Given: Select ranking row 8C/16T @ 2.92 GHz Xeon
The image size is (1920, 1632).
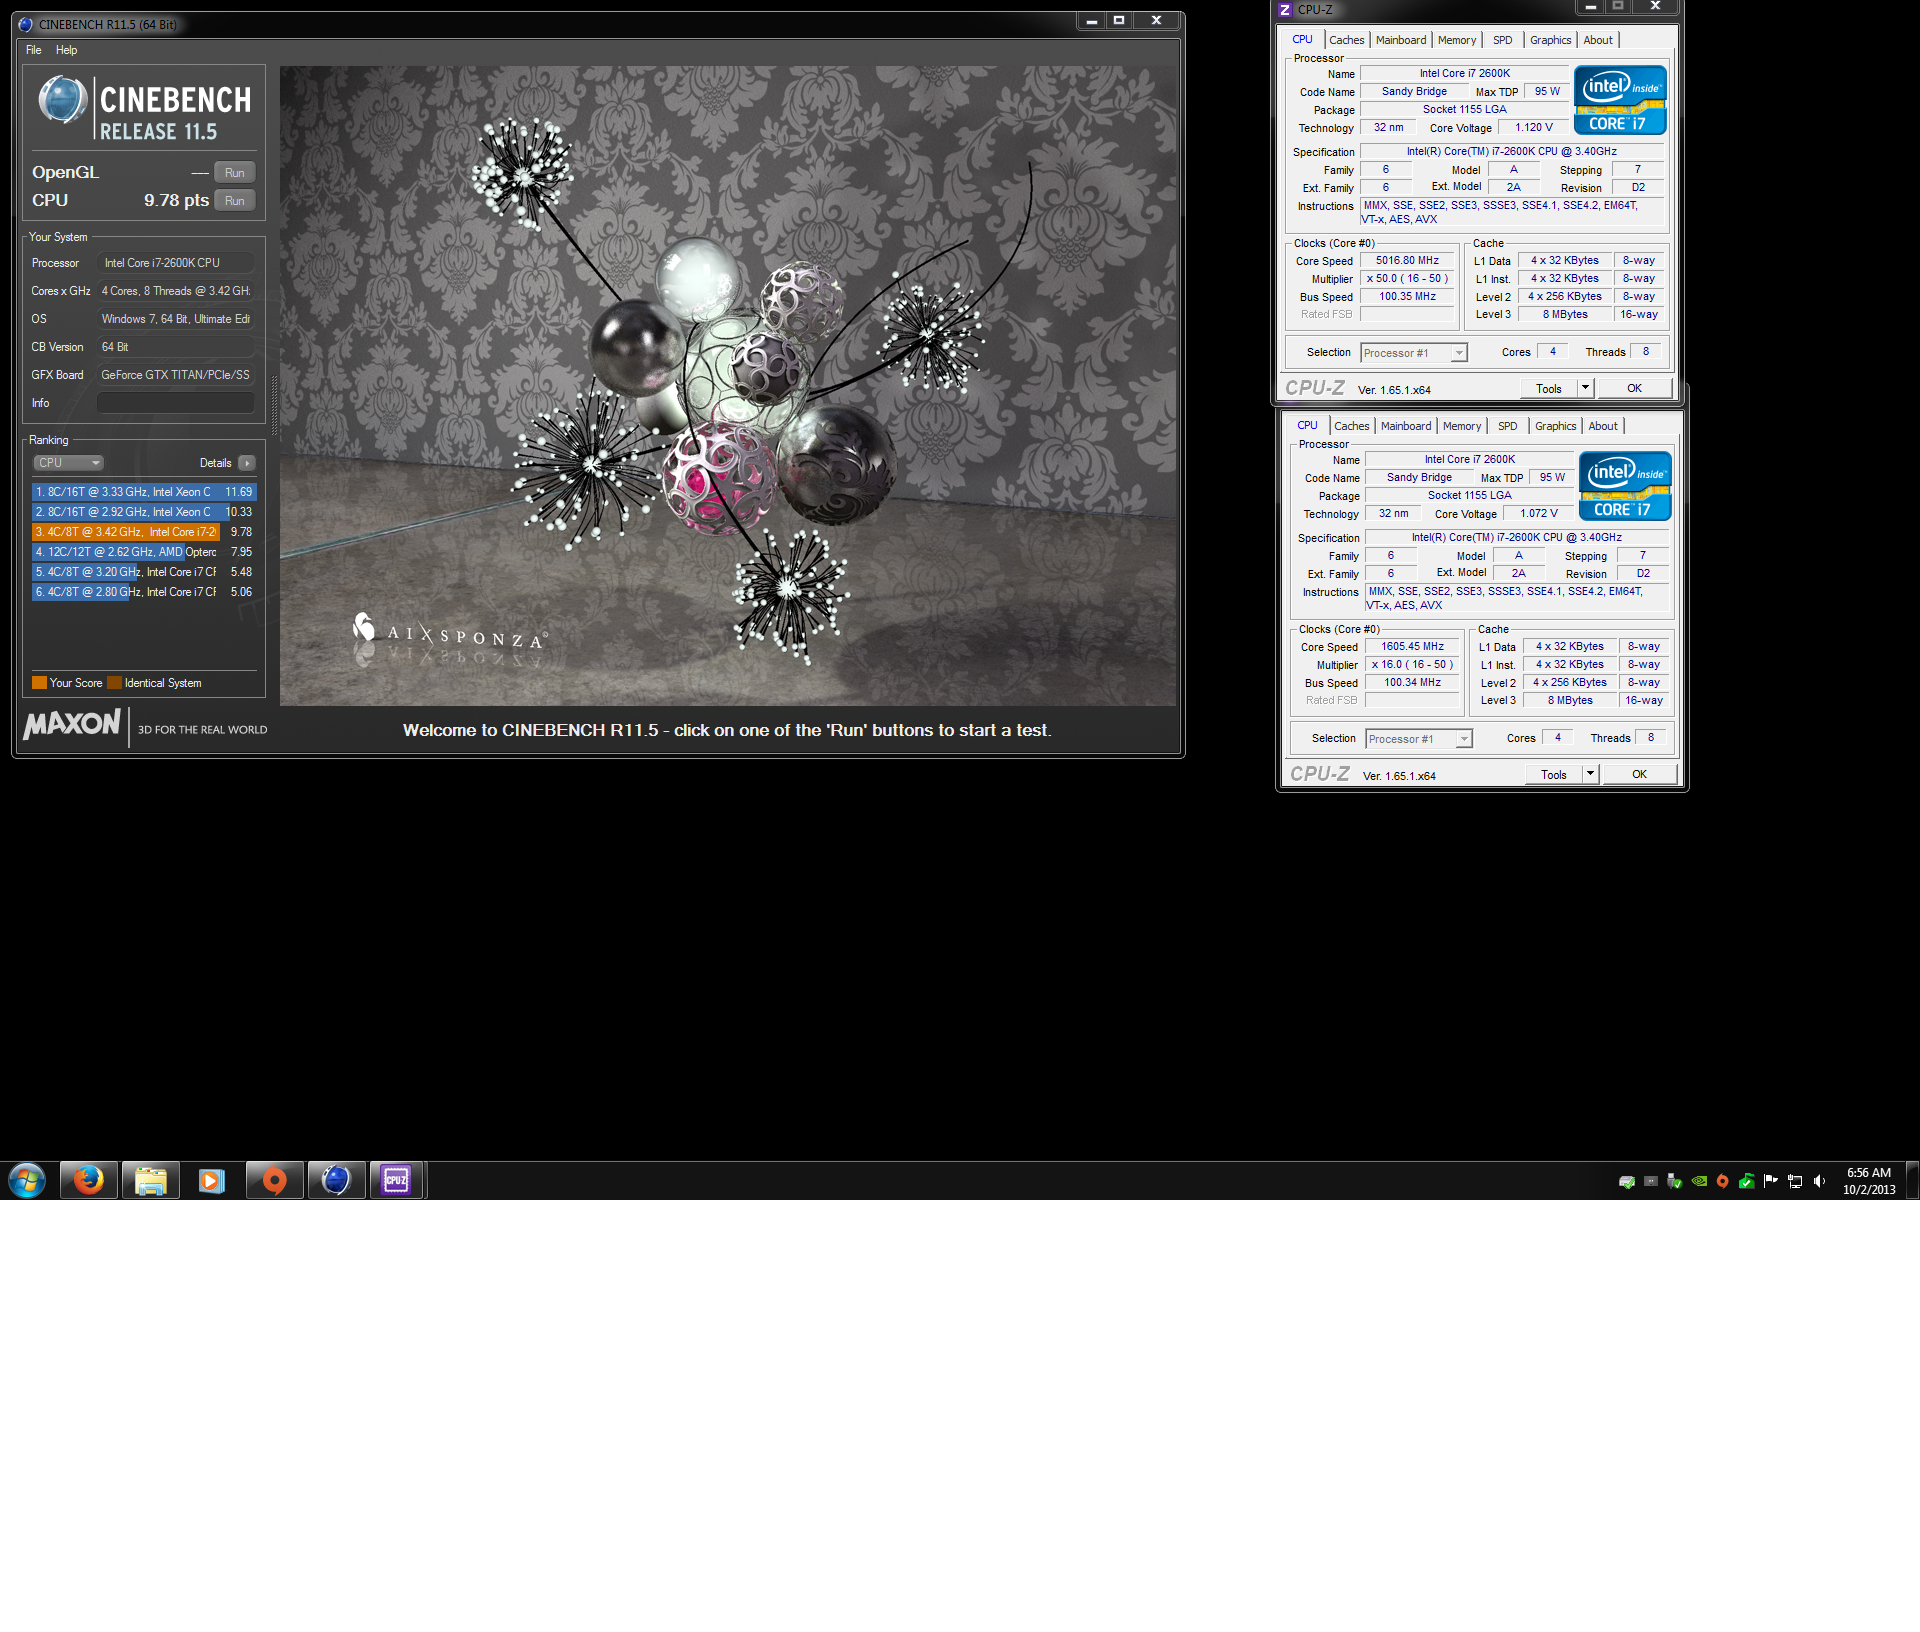Looking at the screenshot, I should point(144,512).
